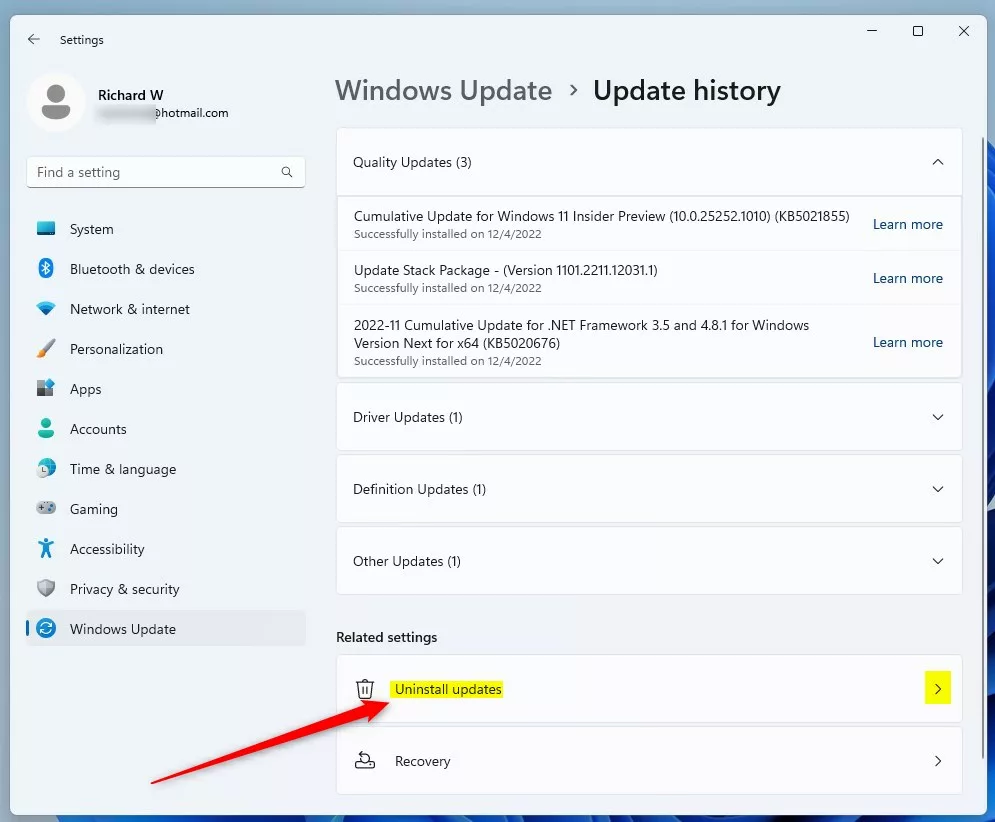Expand the Driver Updates section

point(937,417)
